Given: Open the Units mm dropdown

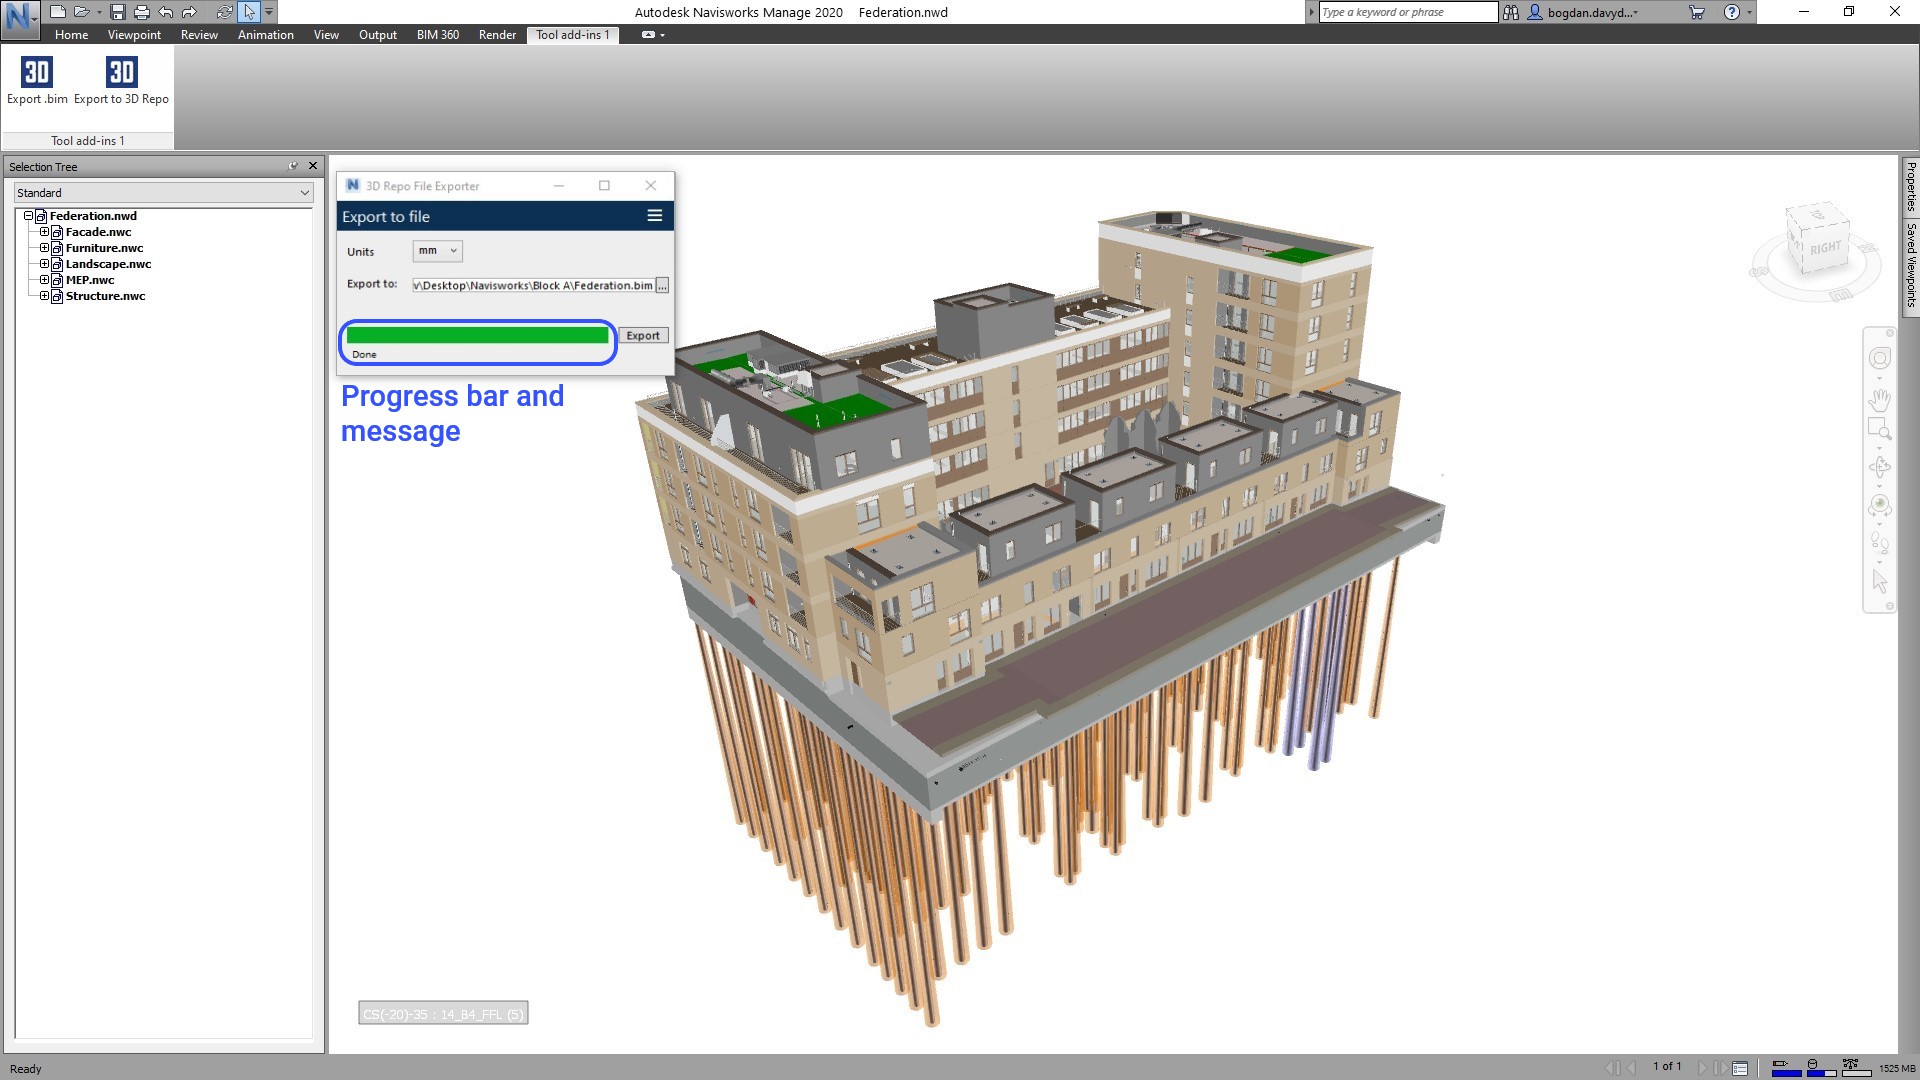Looking at the screenshot, I should click(437, 251).
